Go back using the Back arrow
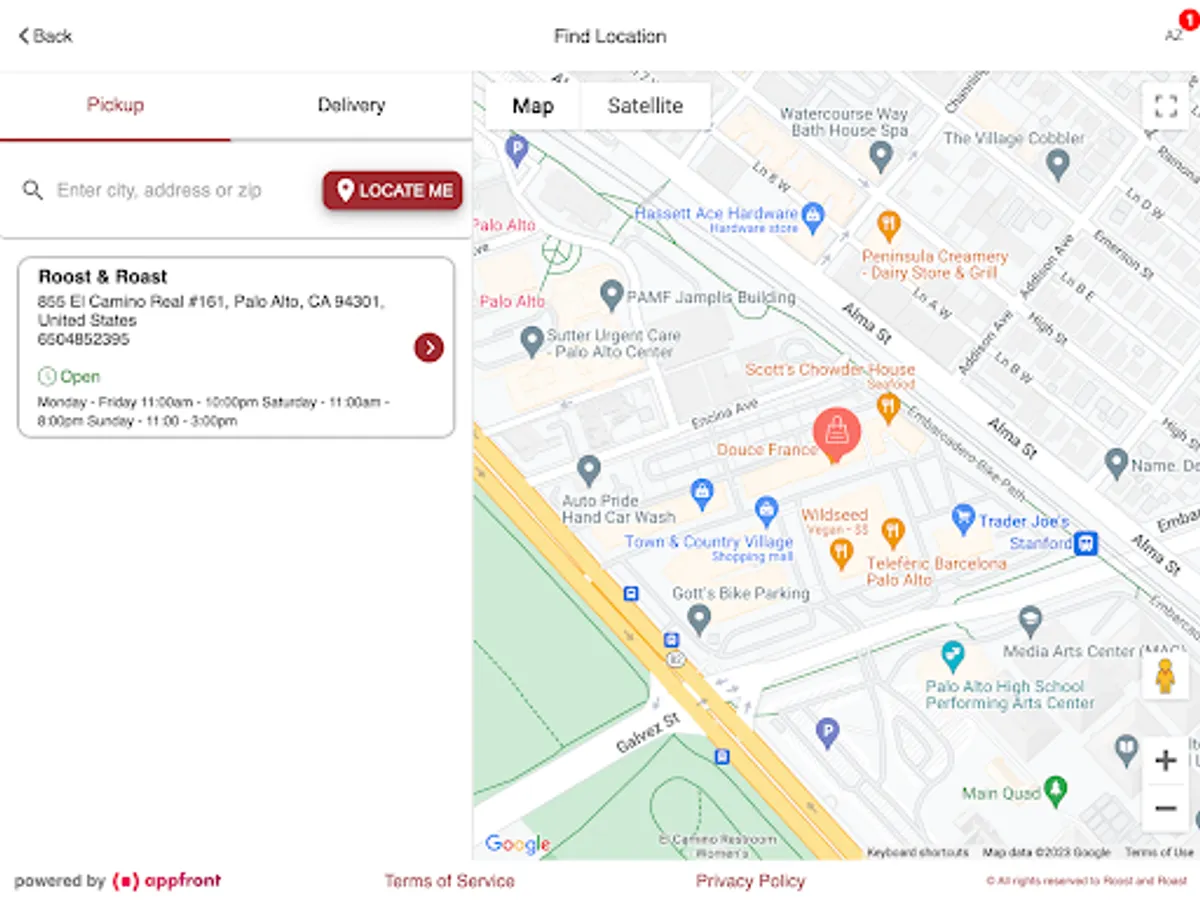 point(45,36)
